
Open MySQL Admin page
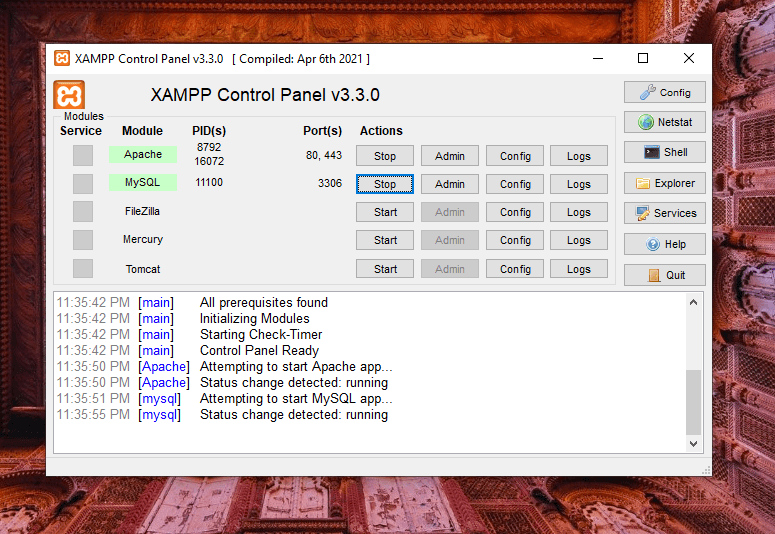click(x=450, y=184)
